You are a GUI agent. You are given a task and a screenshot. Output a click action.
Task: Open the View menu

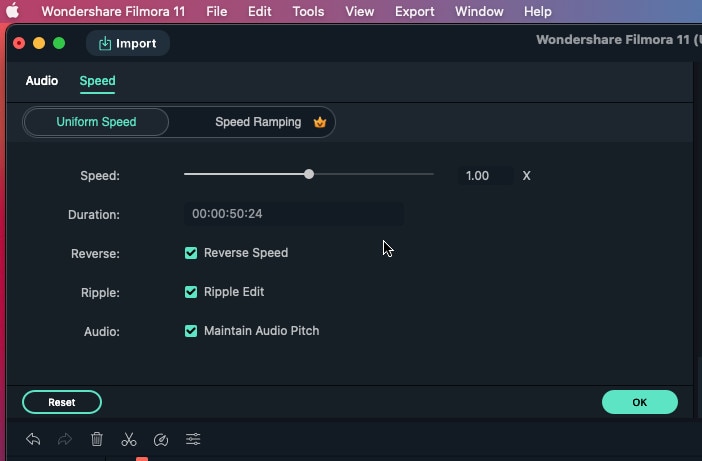tap(360, 11)
